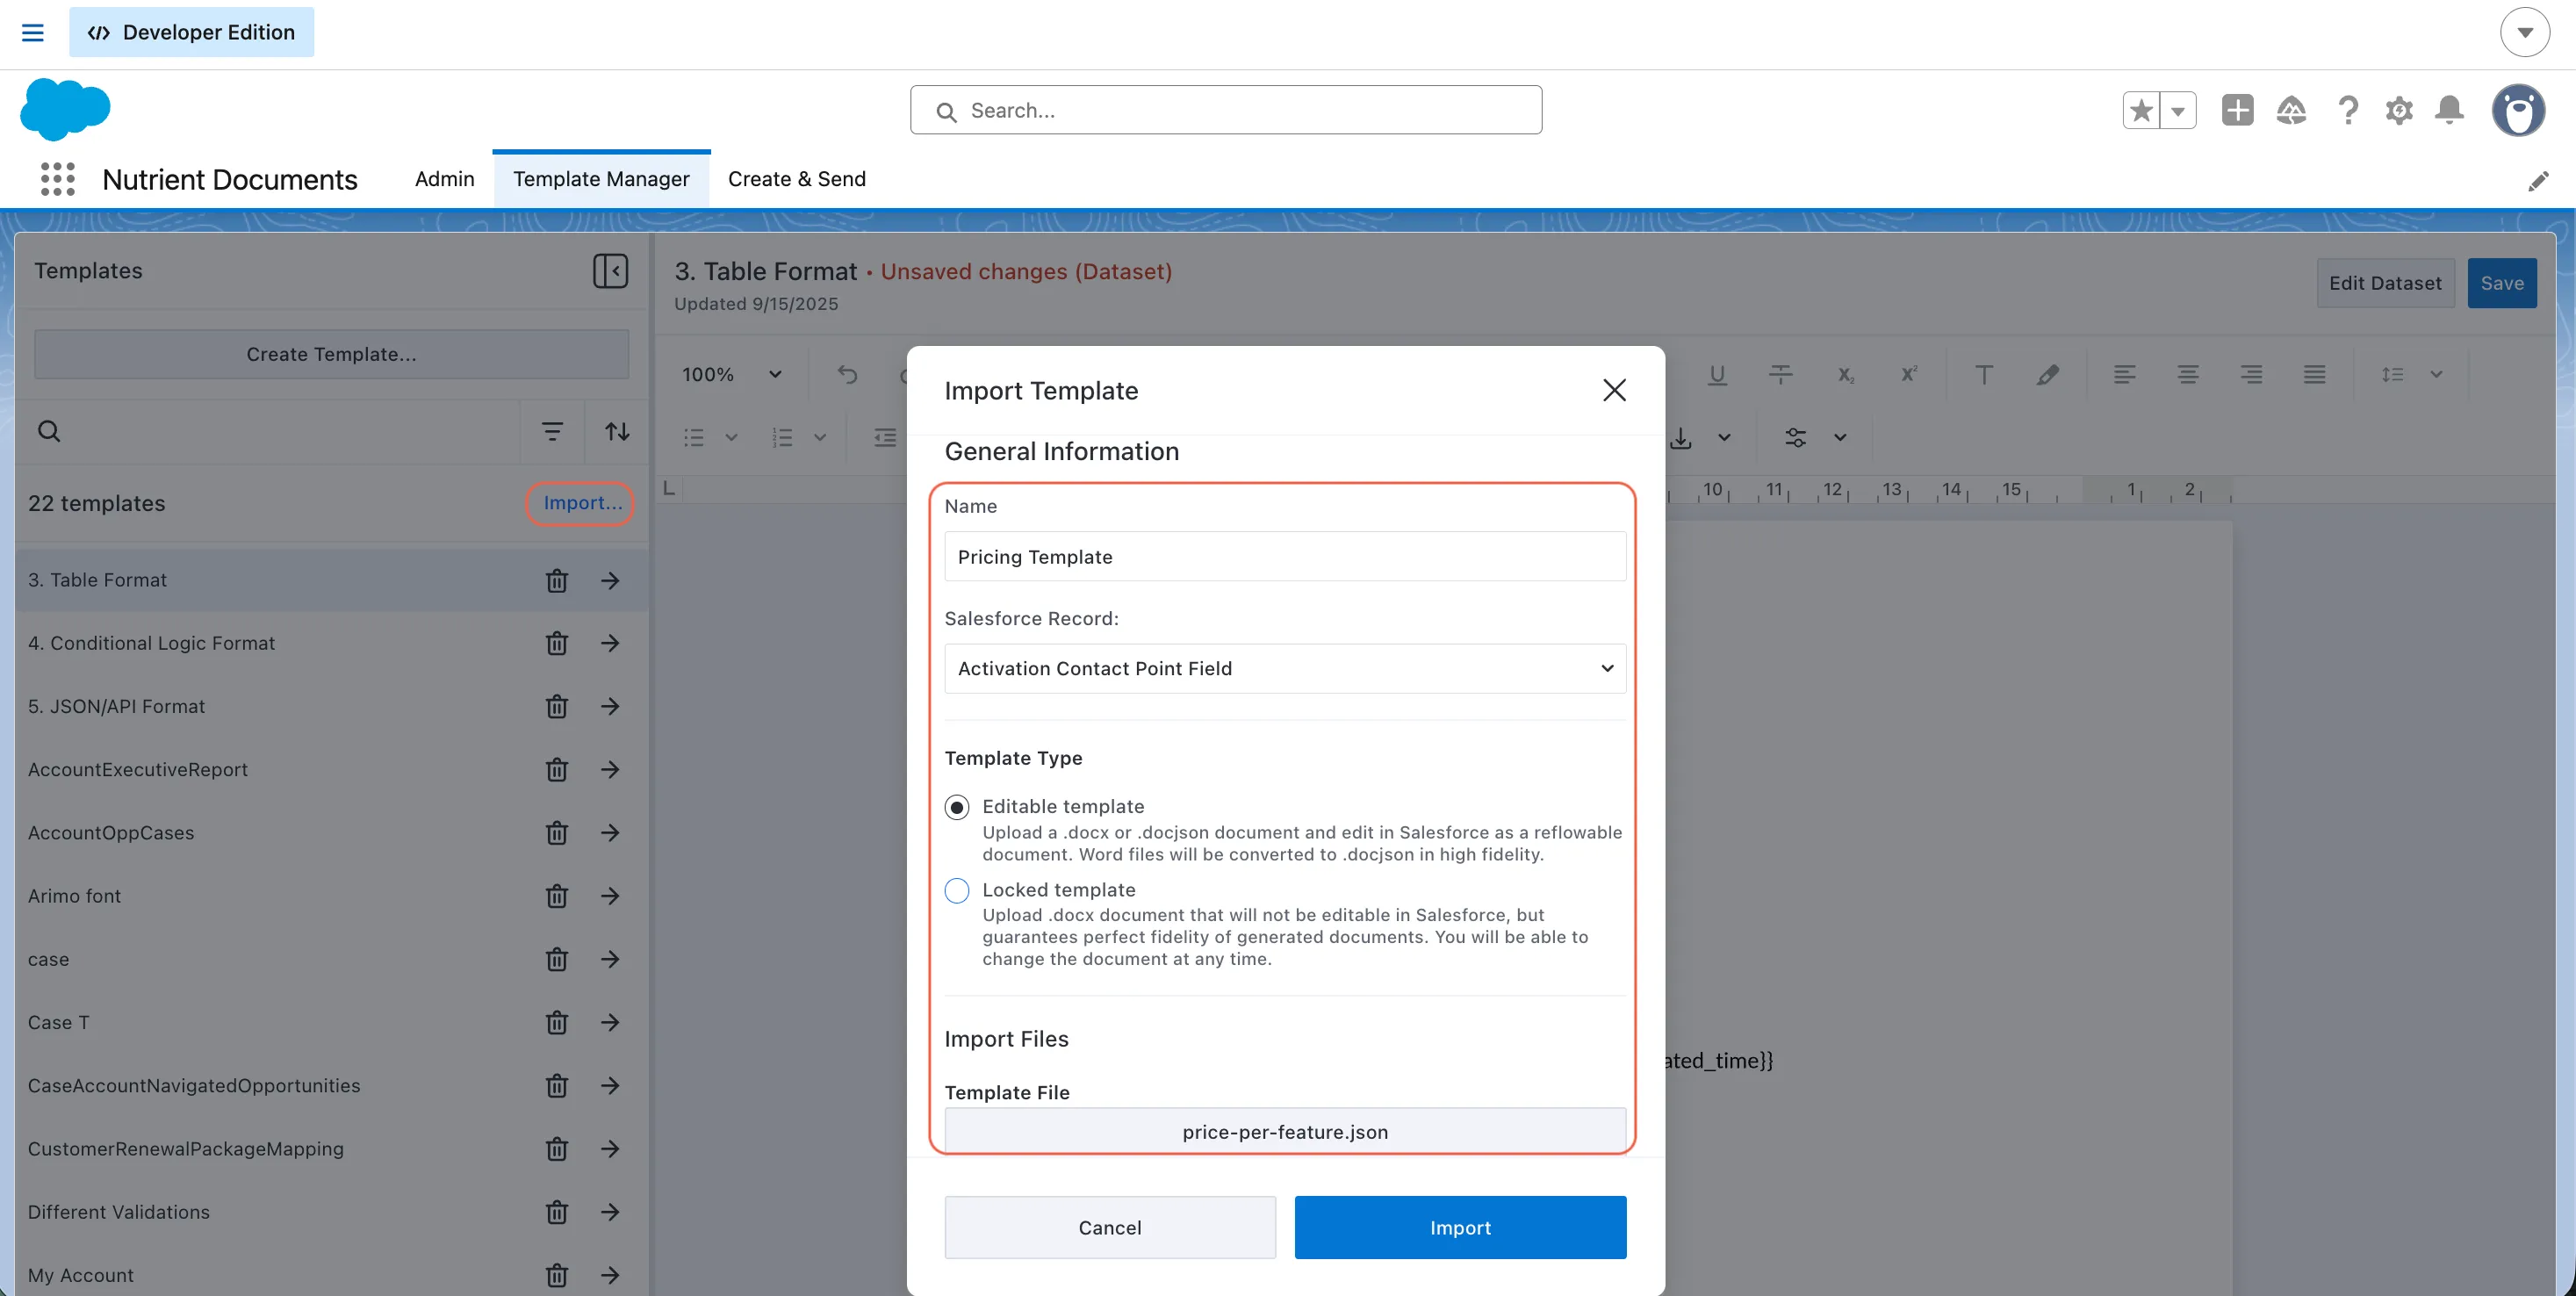Screen dimensions: 2576x1296
Task: Select the 4. Conditional Logic Format template
Action: (330, 643)
